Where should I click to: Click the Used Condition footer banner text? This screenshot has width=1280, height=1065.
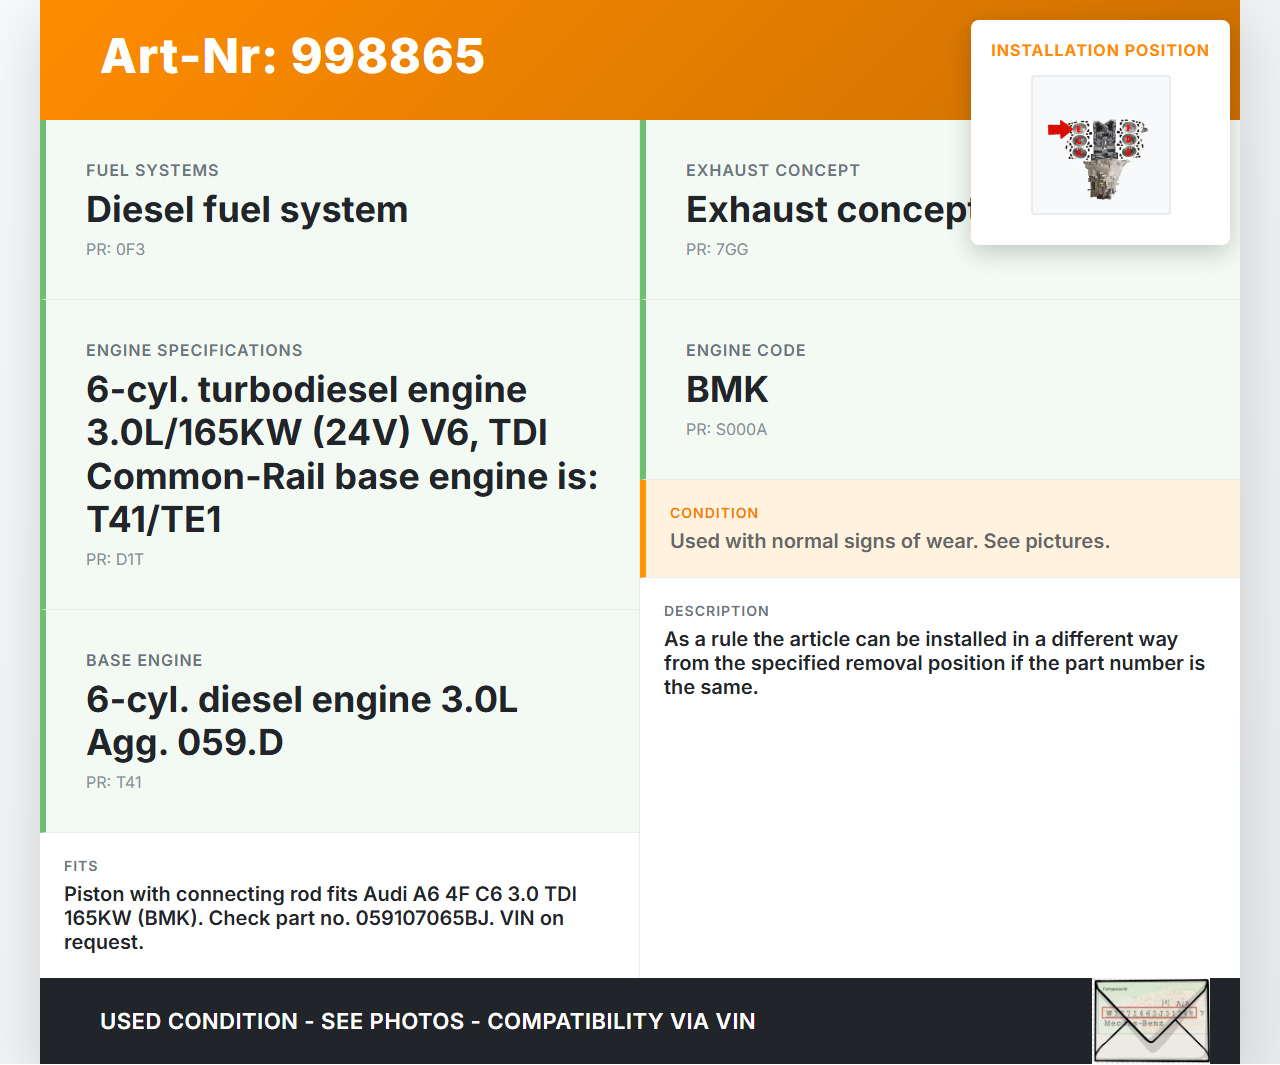427,1021
